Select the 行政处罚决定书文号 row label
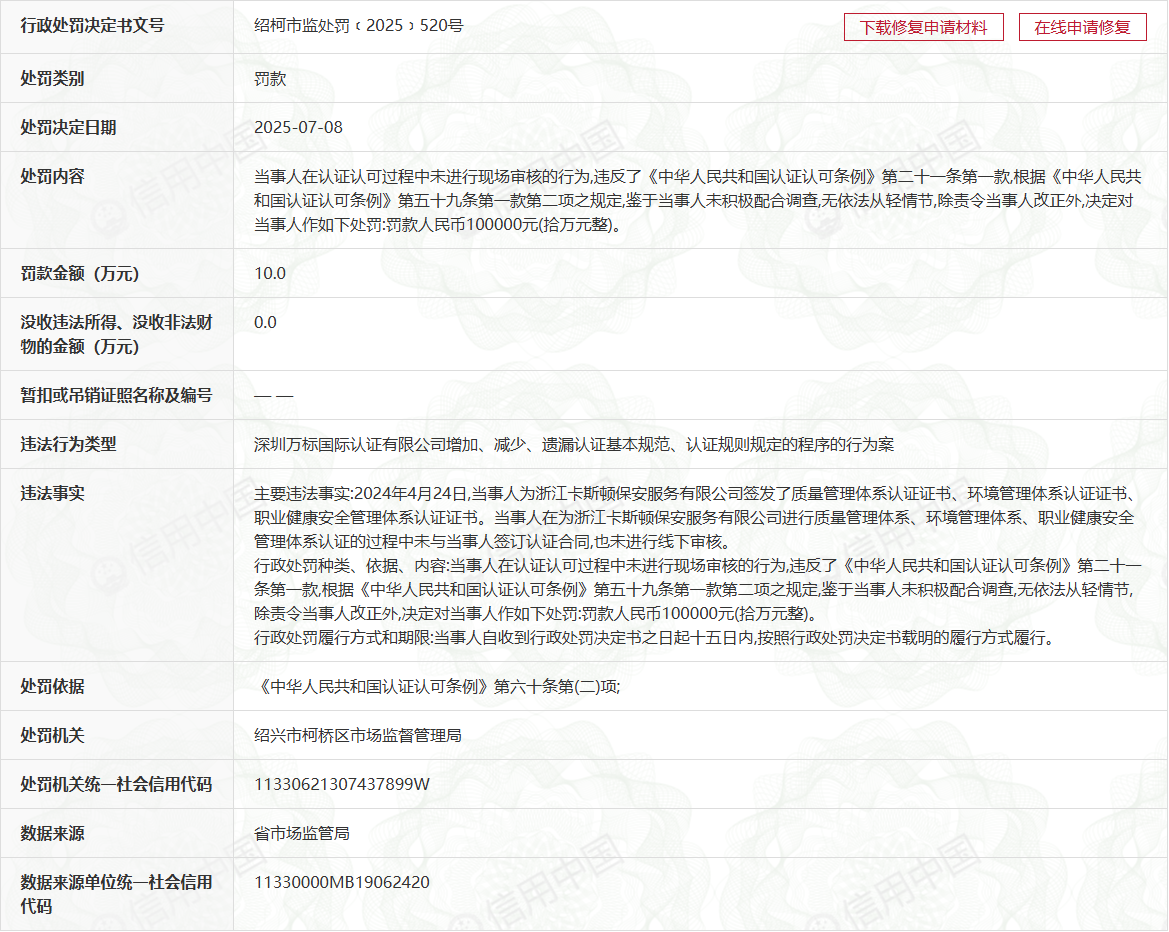This screenshot has width=1169, height=932. pyautogui.click(x=92, y=26)
